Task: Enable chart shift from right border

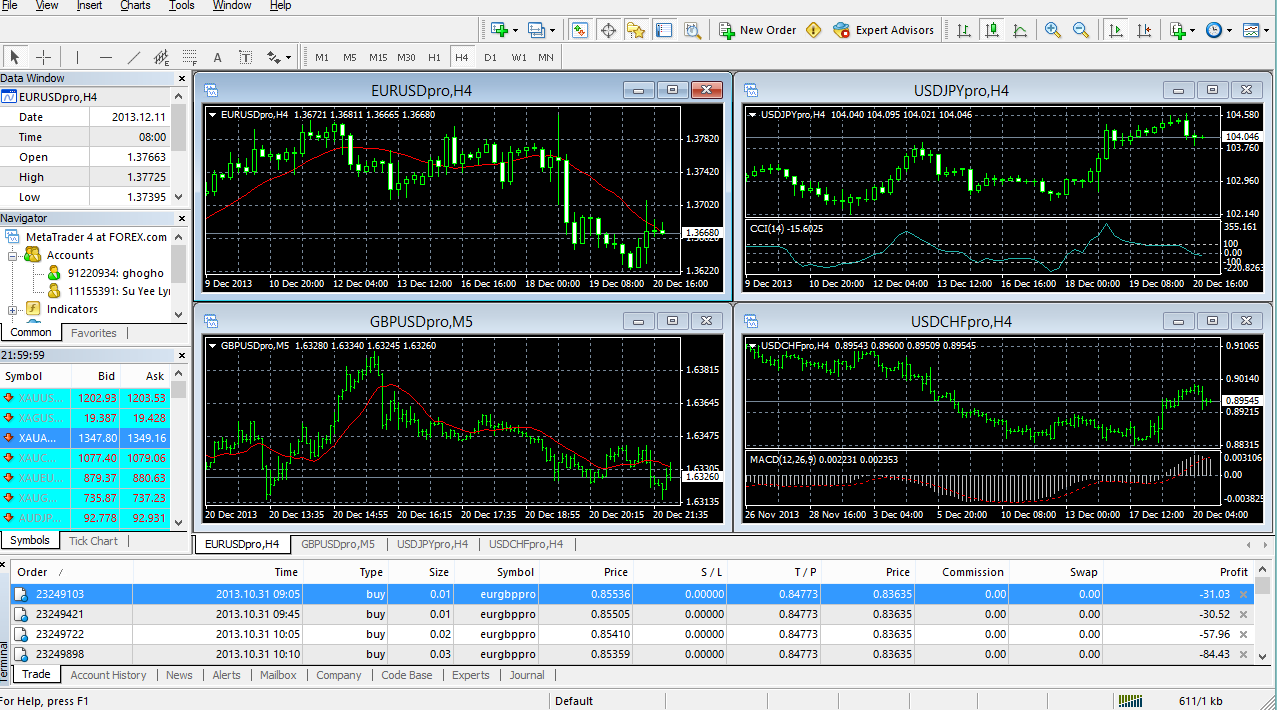Action: point(1143,30)
